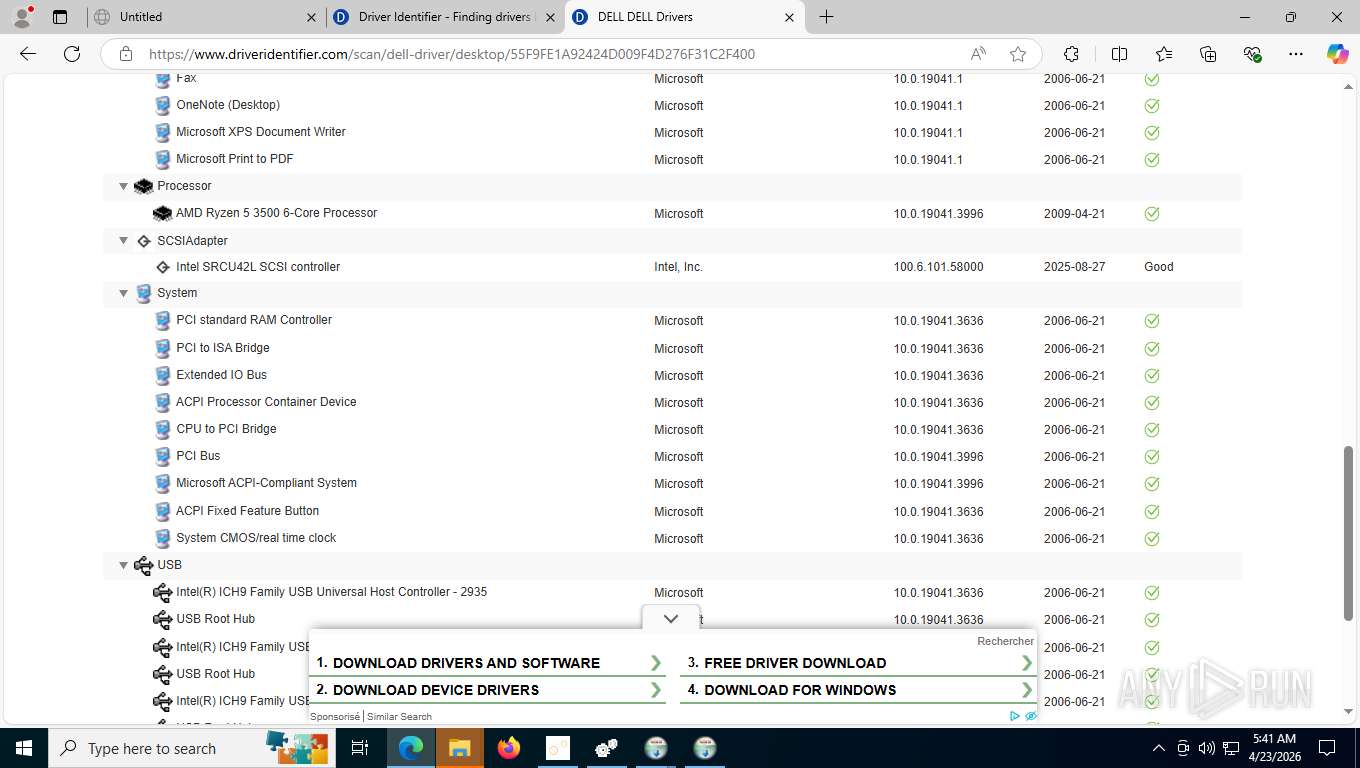Screen dimensions: 1360x768
Task: Open Task View on taskbar
Action: (x=360, y=748)
